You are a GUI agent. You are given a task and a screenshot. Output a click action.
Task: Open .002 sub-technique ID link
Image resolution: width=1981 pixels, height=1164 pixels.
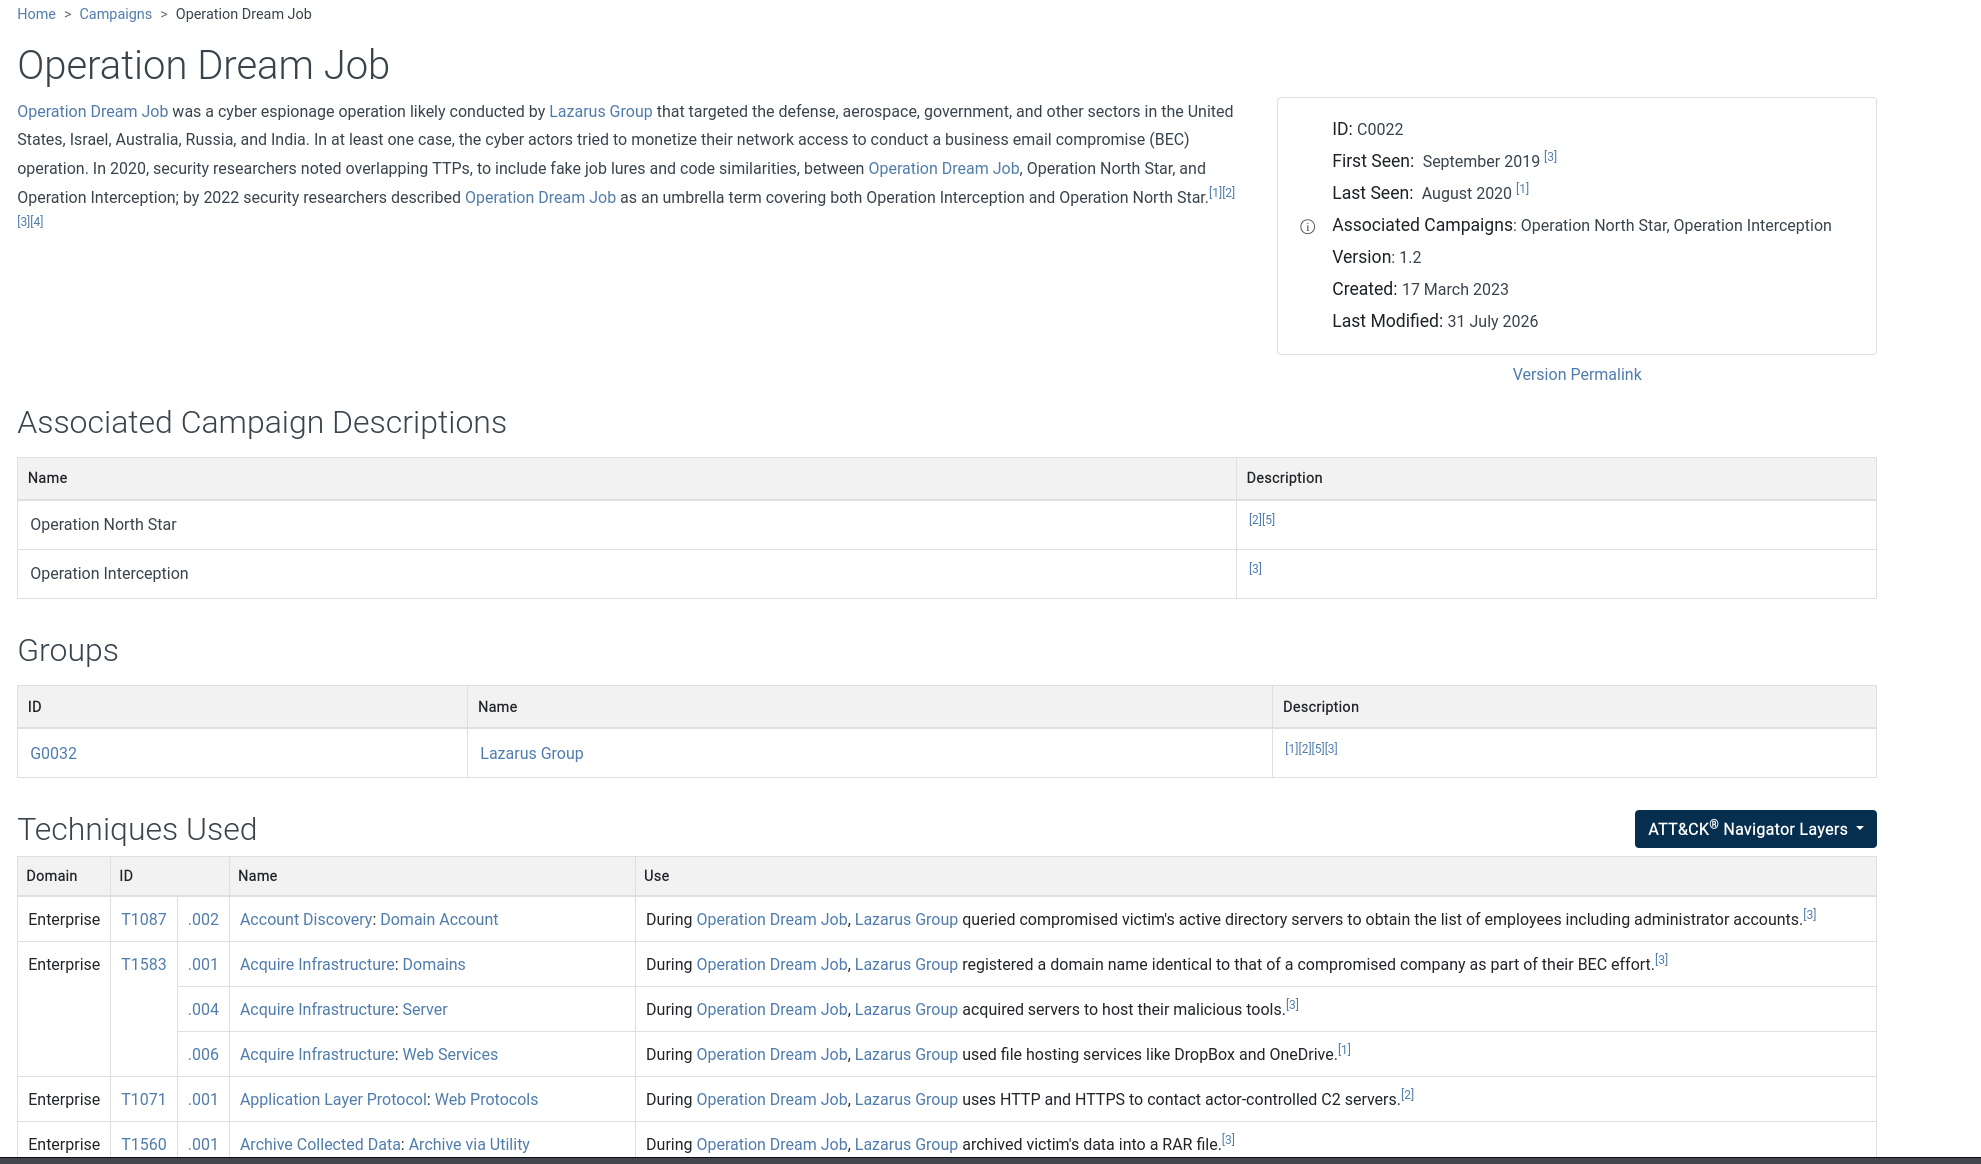(203, 919)
